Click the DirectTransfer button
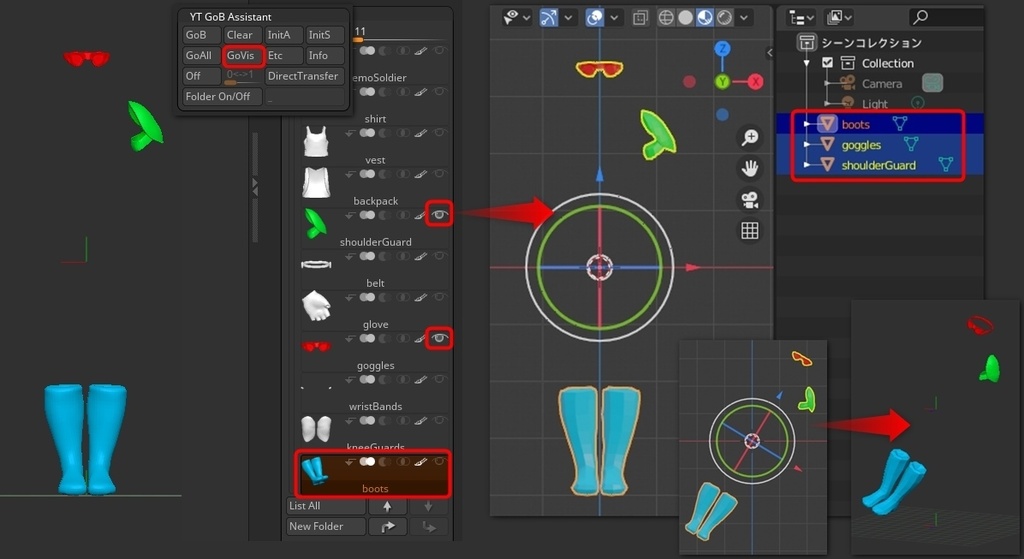Image resolution: width=1024 pixels, height=559 pixels. click(304, 76)
